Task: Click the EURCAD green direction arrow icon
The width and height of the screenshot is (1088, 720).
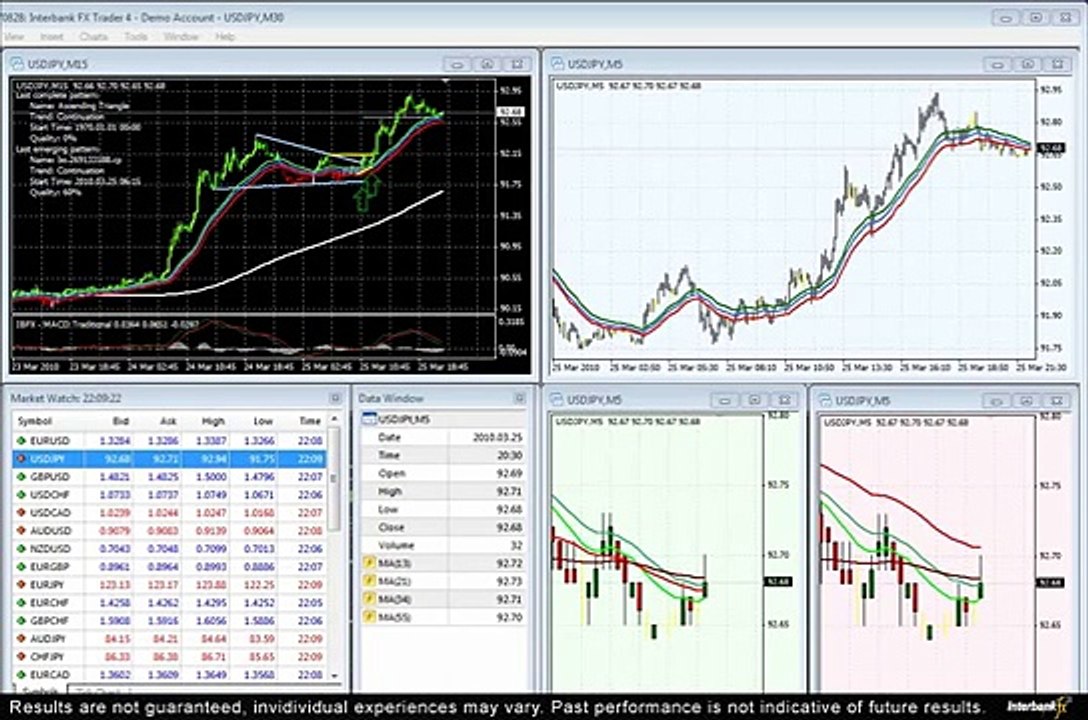Action: click(x=22, y=674)
